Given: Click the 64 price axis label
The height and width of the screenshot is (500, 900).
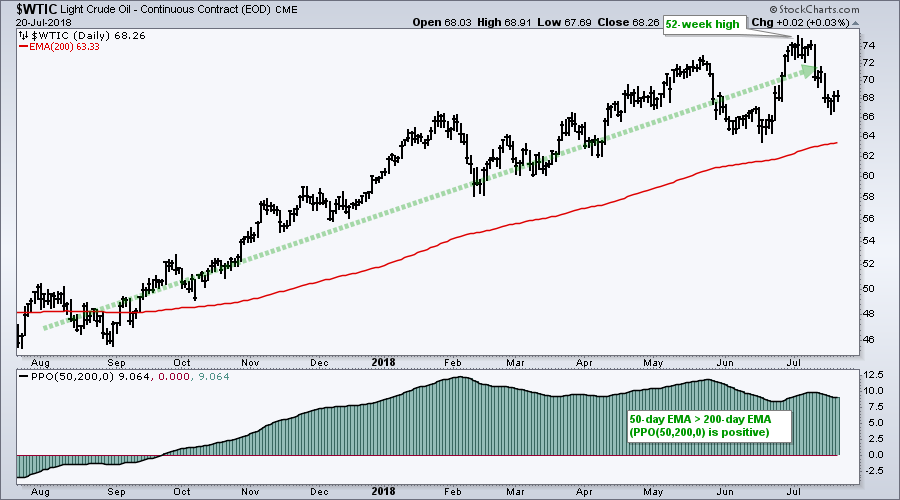Looking at the screenshot, I should pyautogui.click(x=868, y=135).
